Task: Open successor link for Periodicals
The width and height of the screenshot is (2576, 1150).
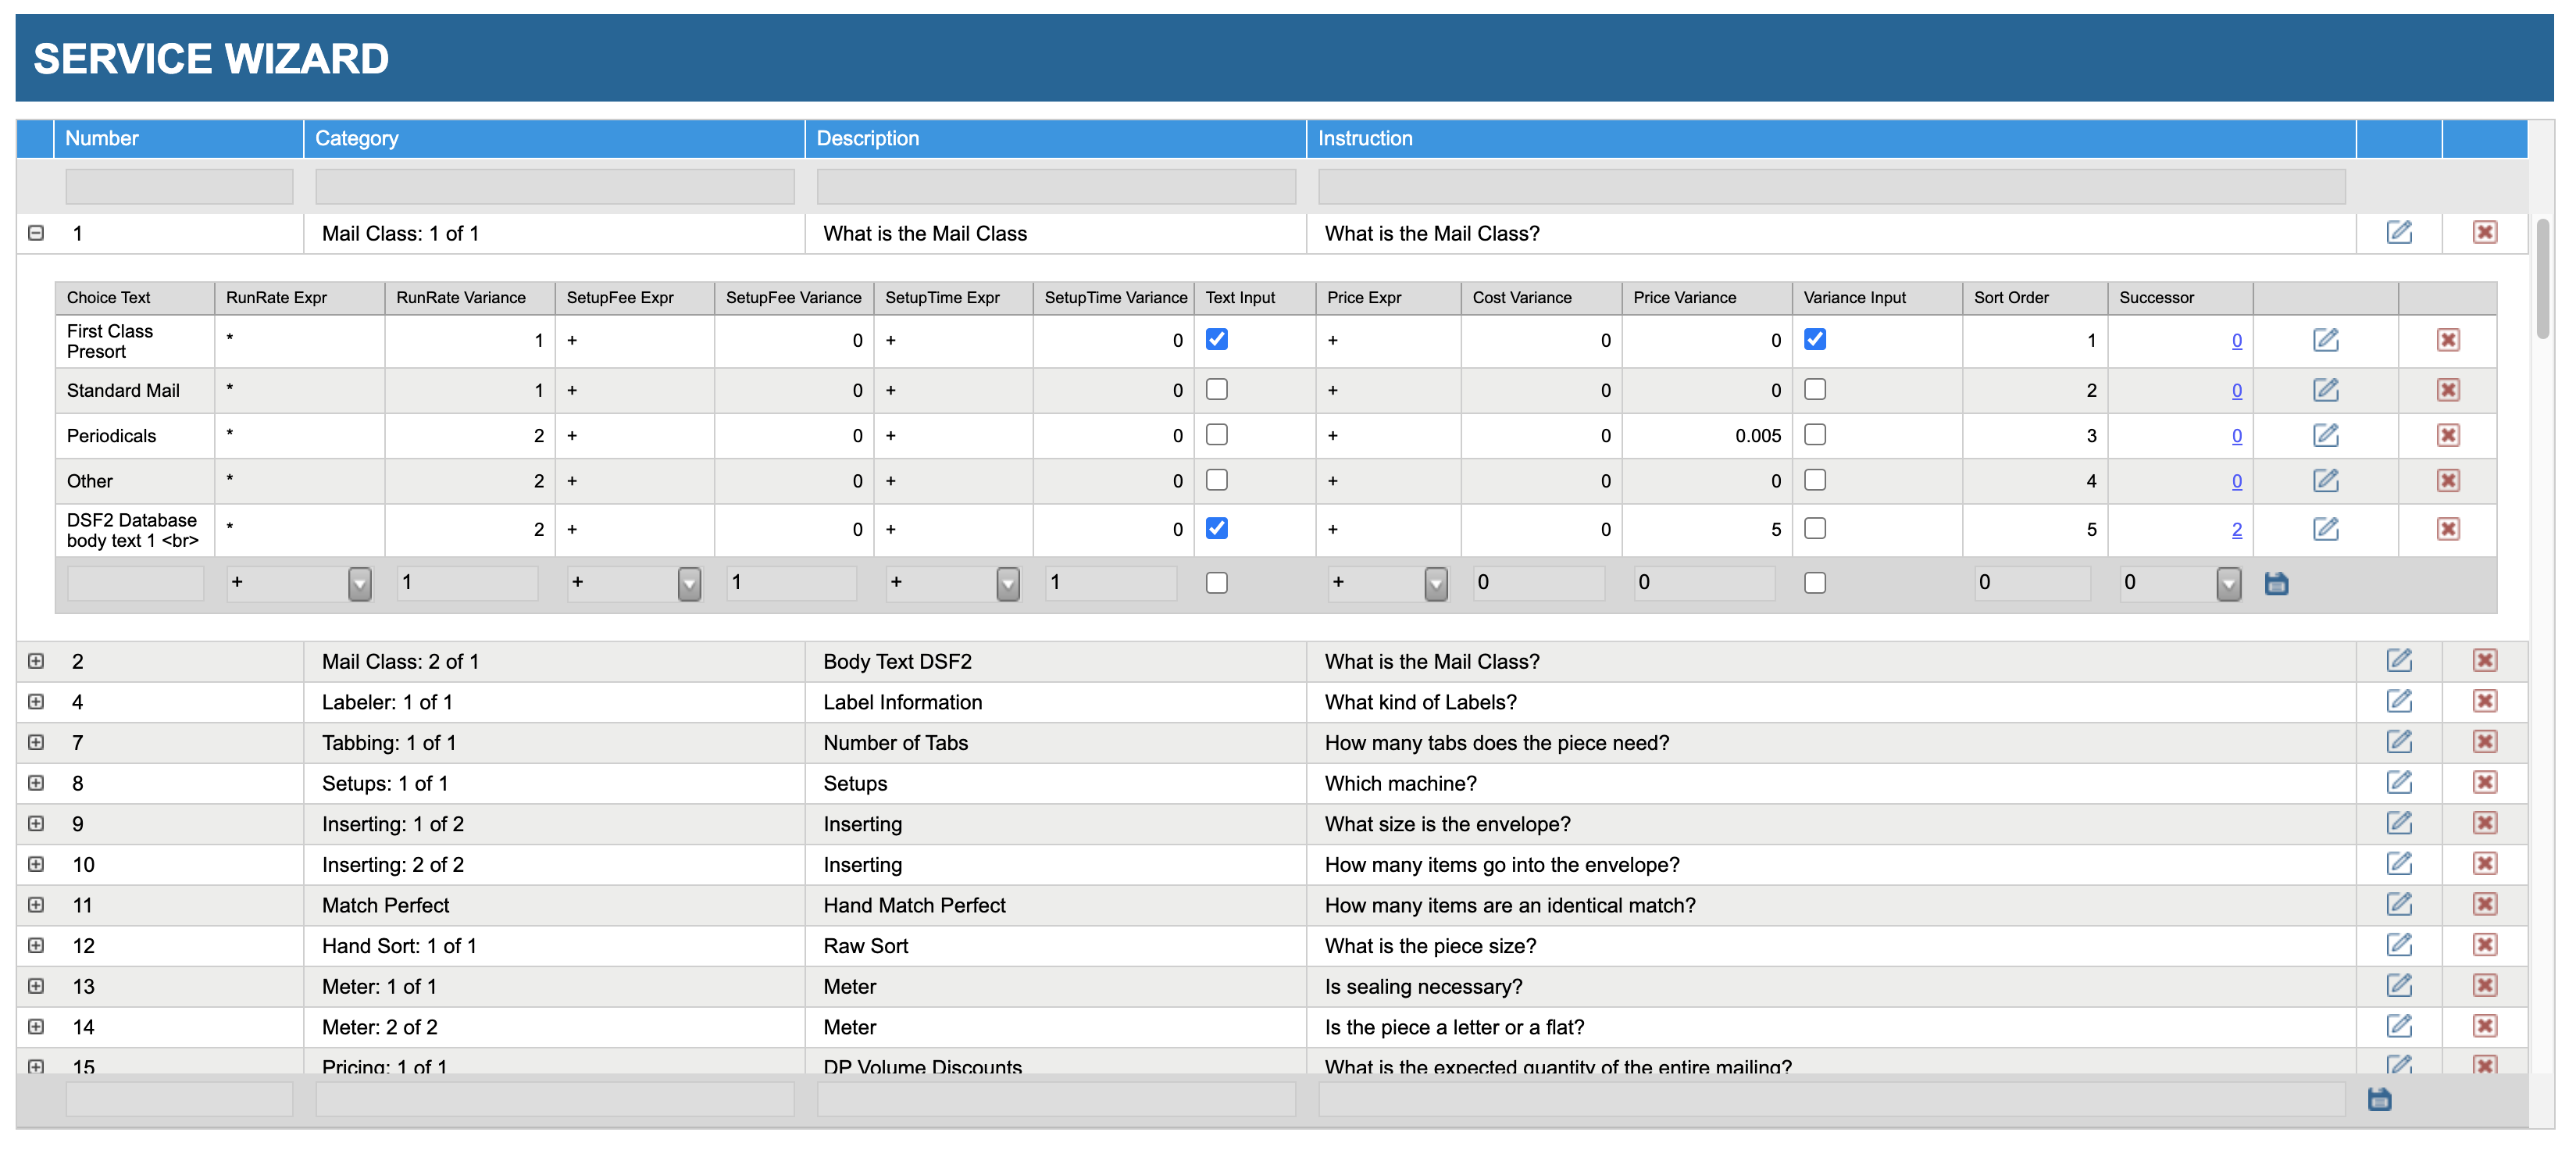Action: [2237, 435]
